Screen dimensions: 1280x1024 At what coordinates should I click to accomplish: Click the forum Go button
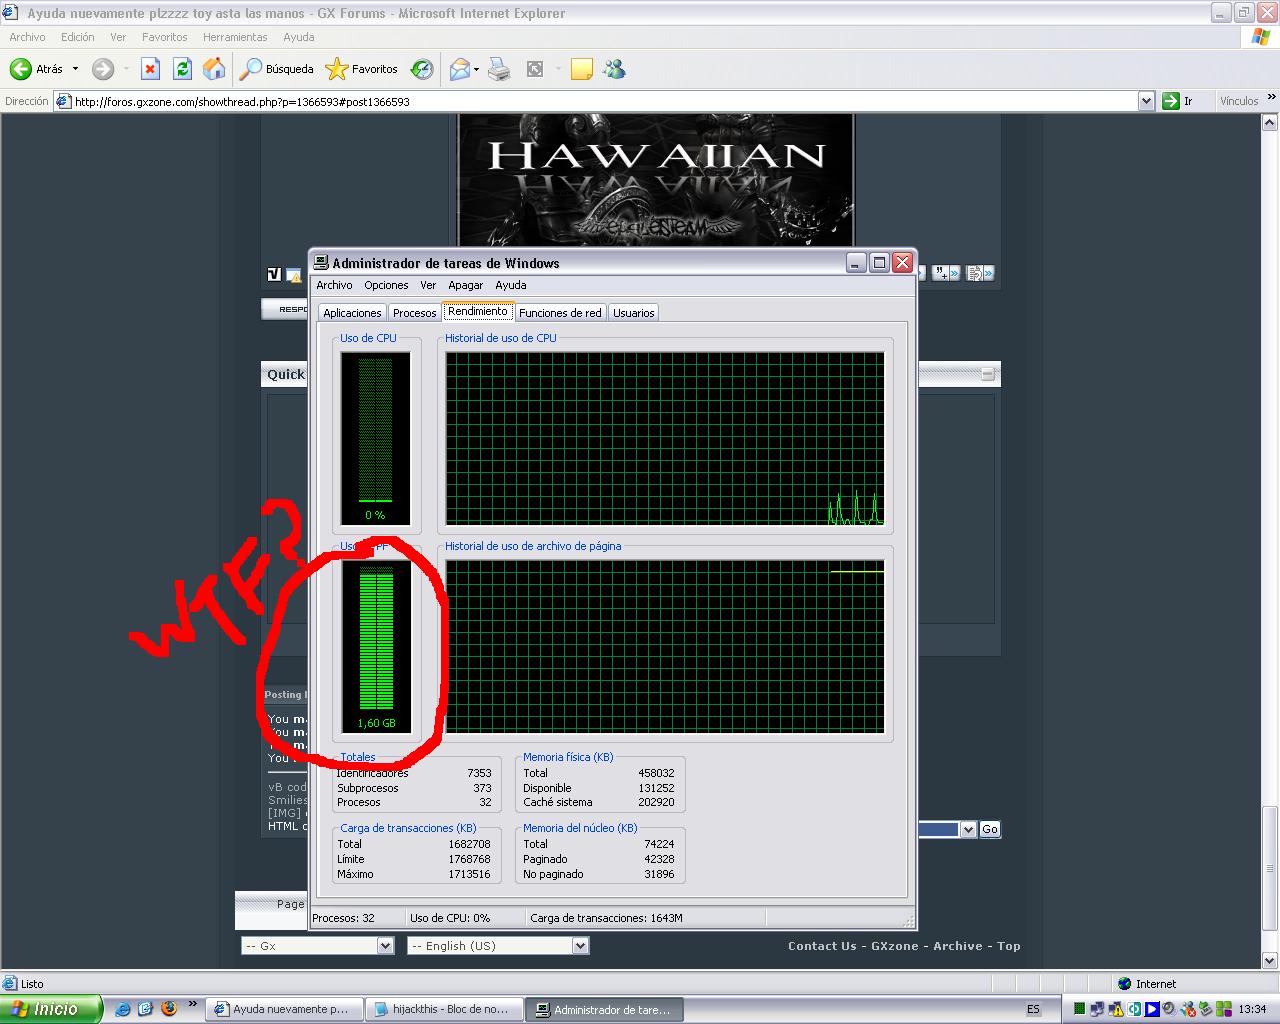tap(990, 829)
